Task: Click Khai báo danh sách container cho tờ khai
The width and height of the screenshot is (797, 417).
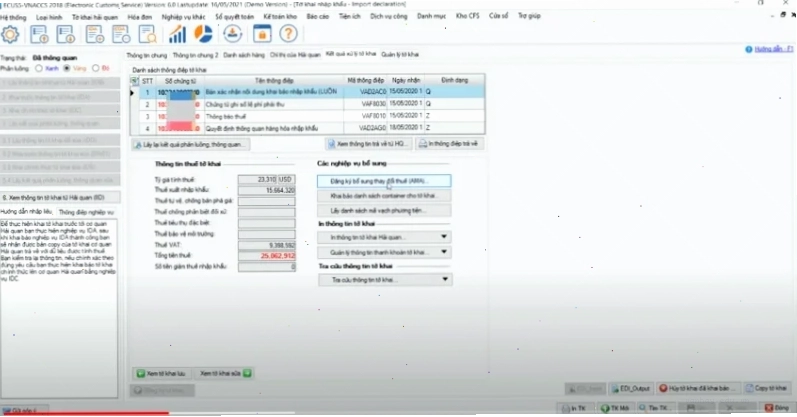Action: click(x=384, y=196)
